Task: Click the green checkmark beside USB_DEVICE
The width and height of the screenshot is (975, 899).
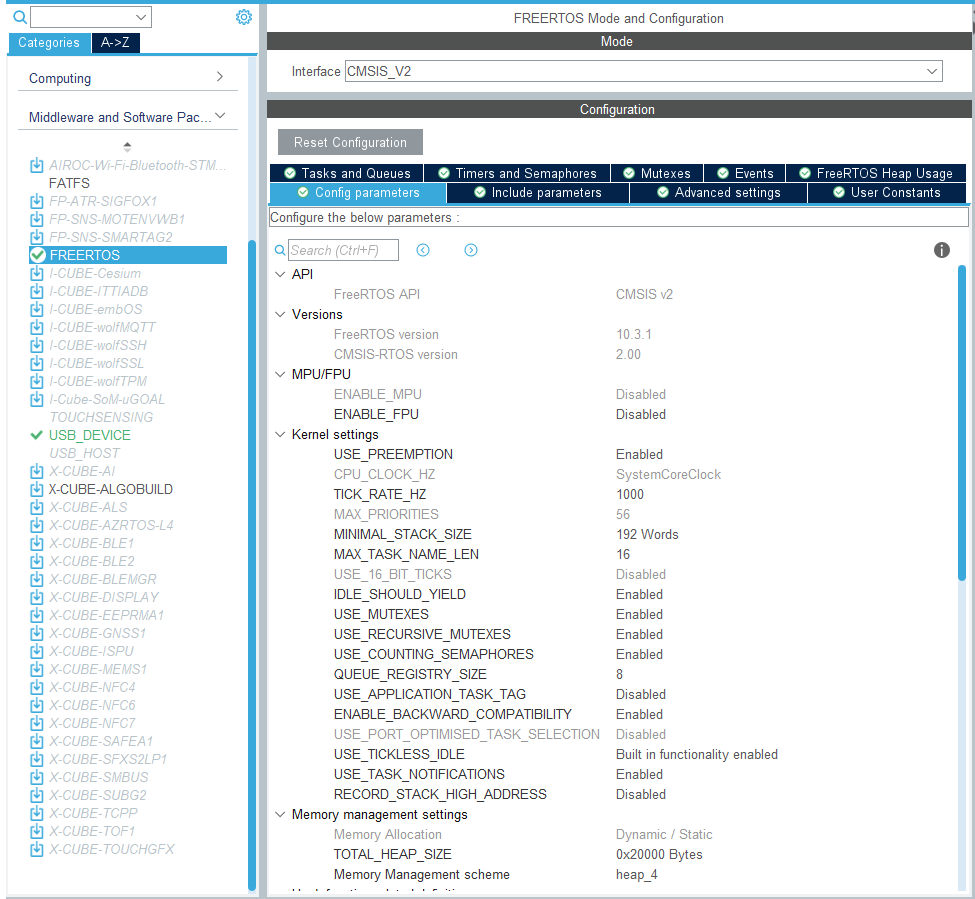Action: click(x=37, y=435)
